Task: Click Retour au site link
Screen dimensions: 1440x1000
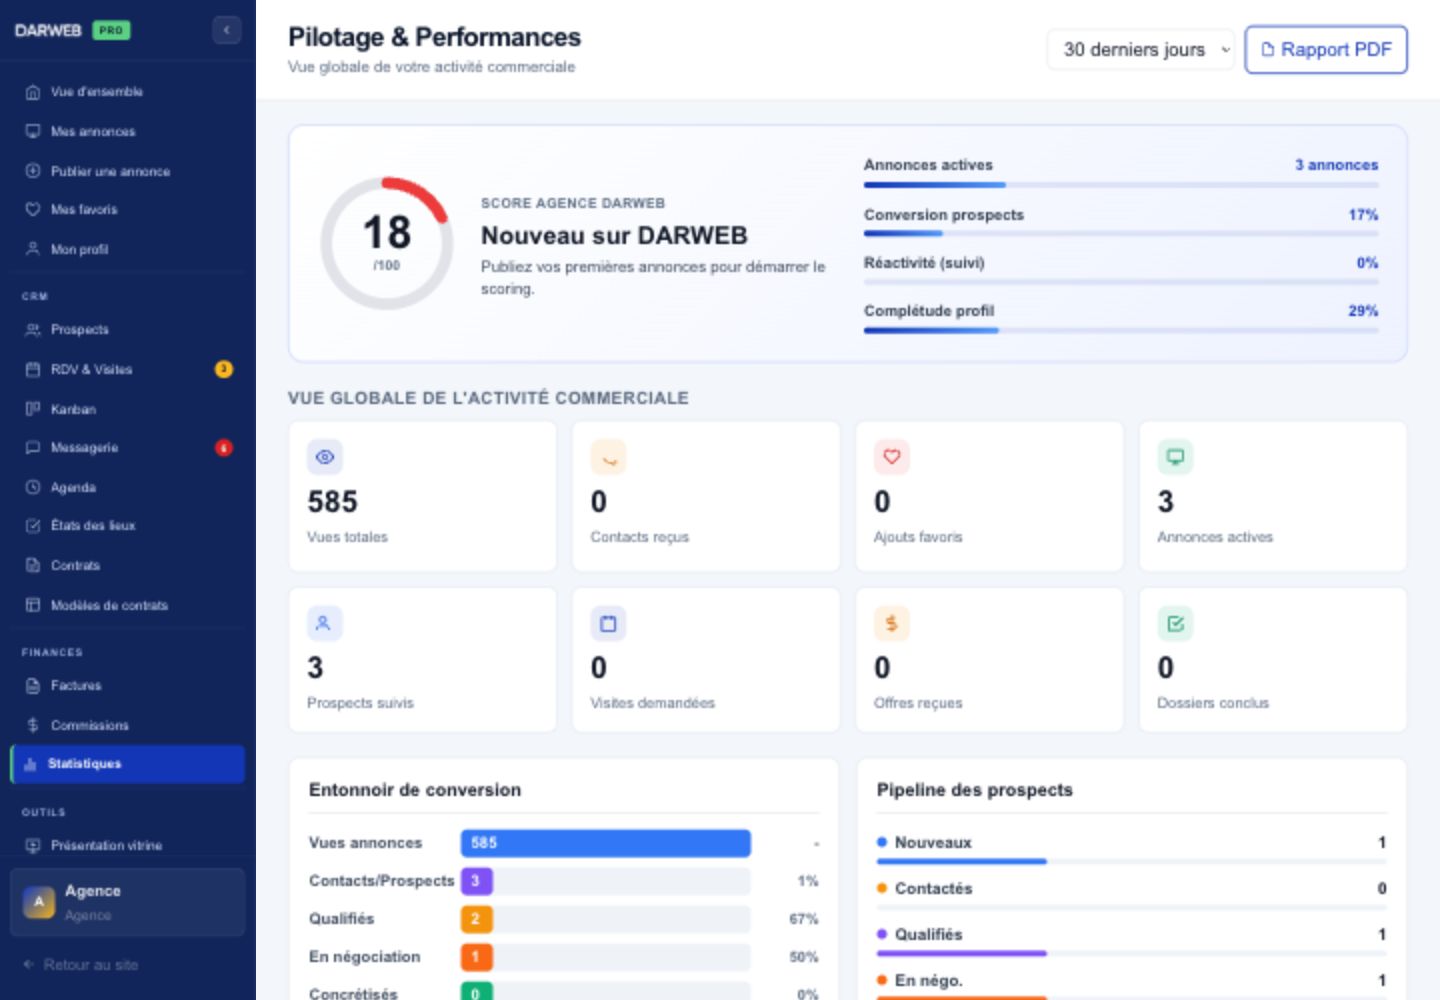Action: (81, 965)
